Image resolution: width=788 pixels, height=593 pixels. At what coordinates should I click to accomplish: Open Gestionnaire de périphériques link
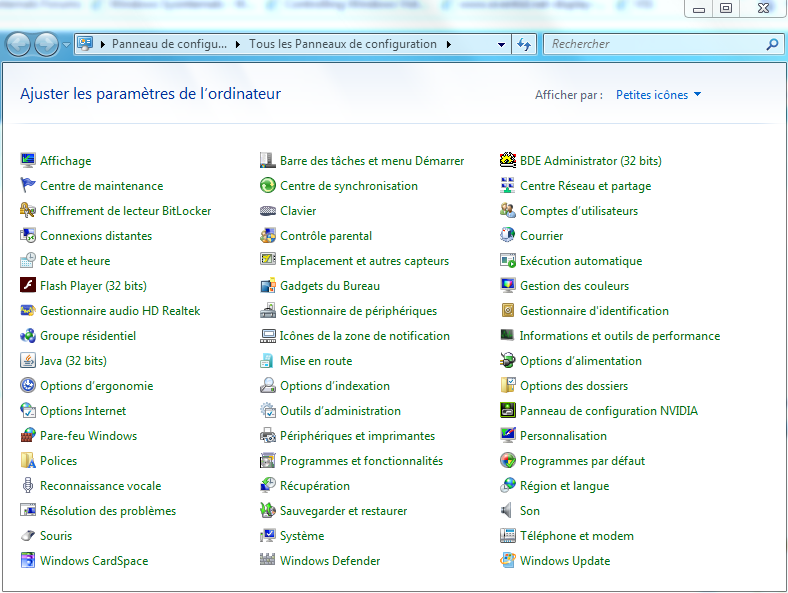click(x=358, y=311)
